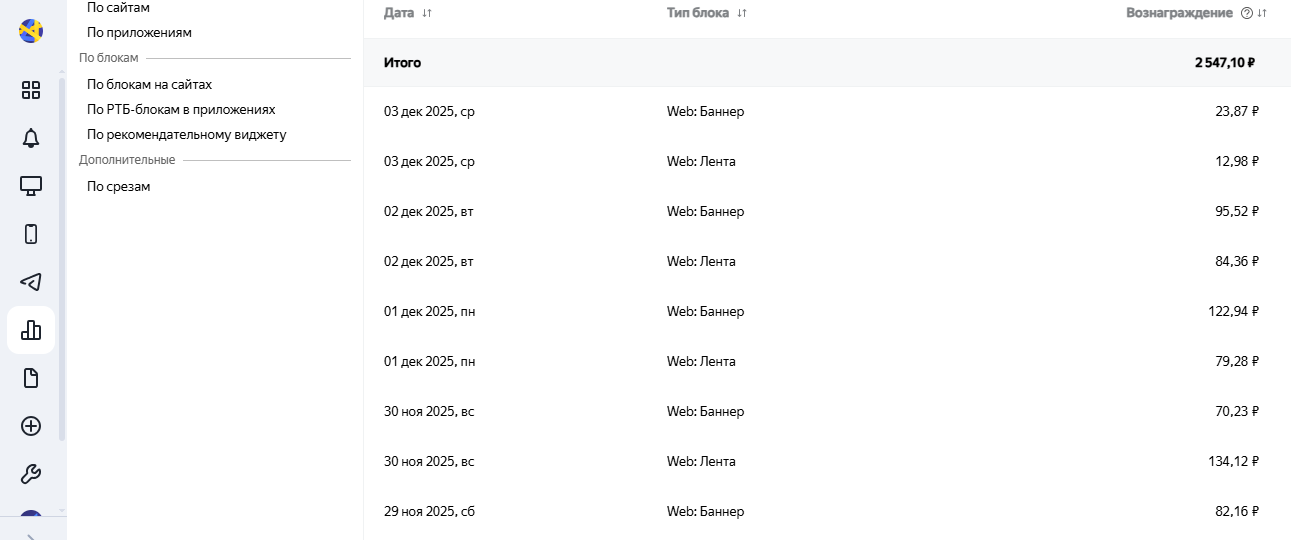The image size is (1291, 540).
Task: Open the paper plane Telegram icon
Action: pyautogui.click(x=31, y=282)
